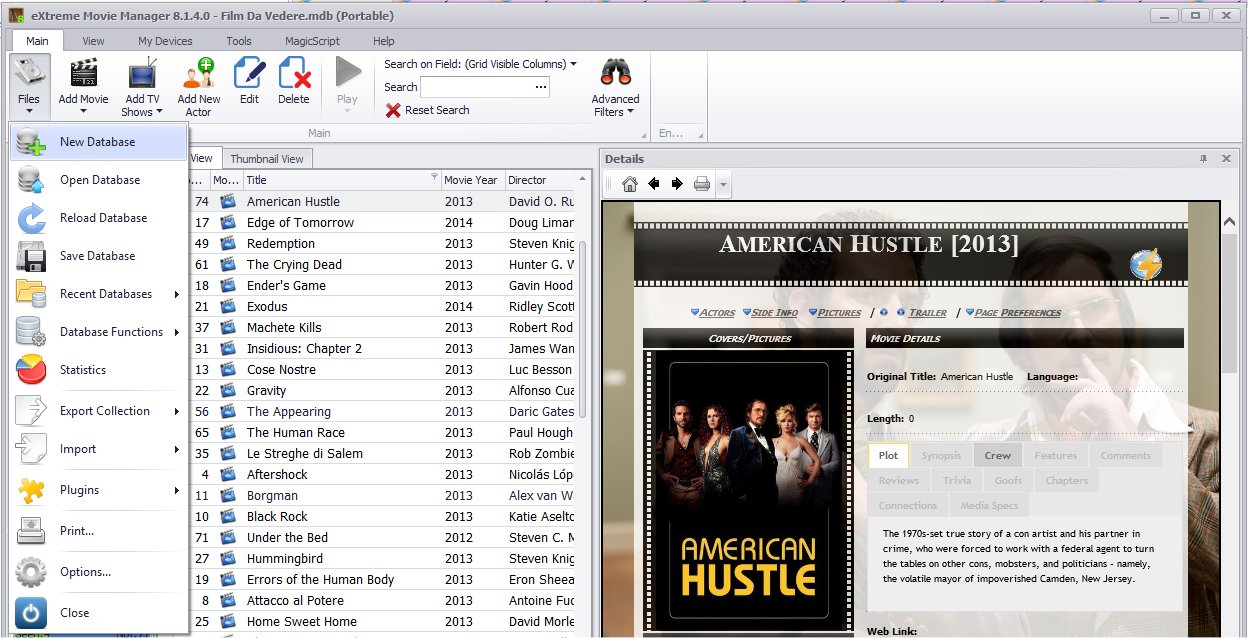Click the Edit pencil icon
Screen dimensions: 1248x638
[249, 74]
